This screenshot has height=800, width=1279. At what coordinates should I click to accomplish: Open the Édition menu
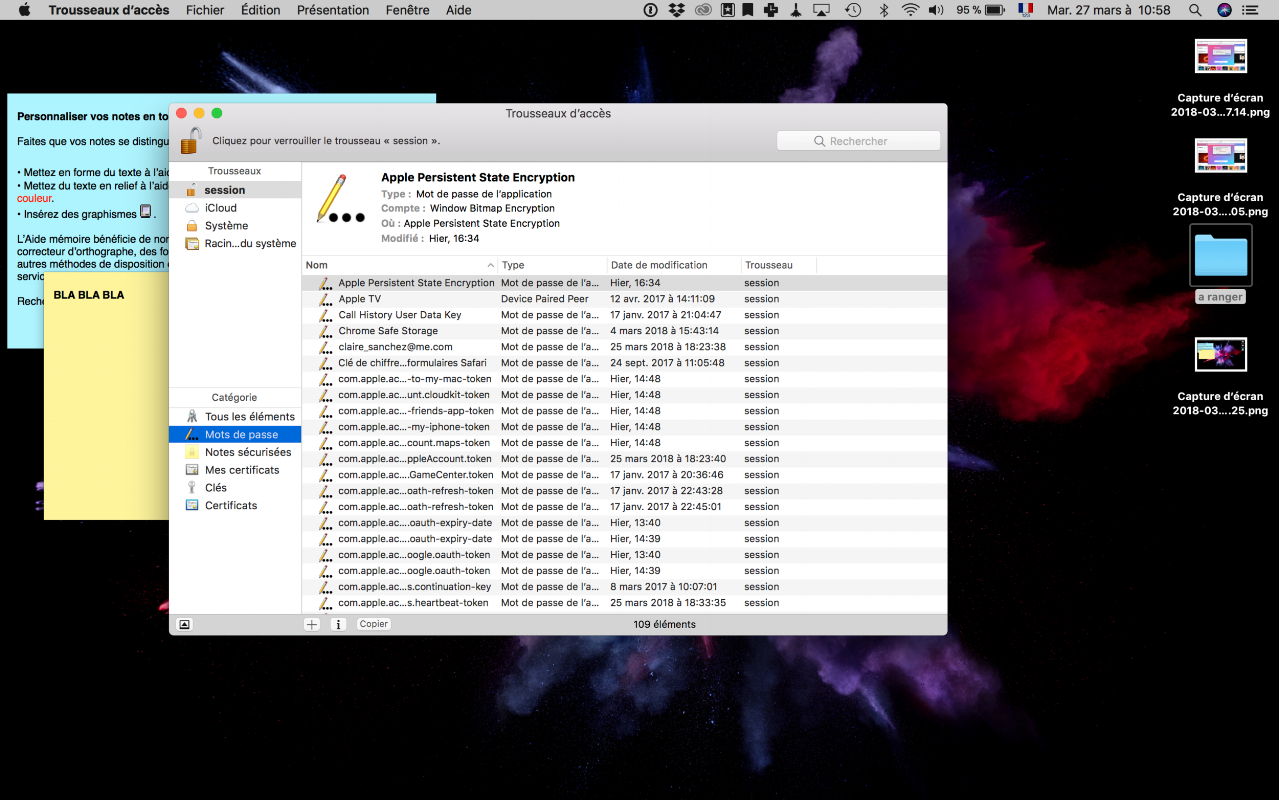click(261, 10)
